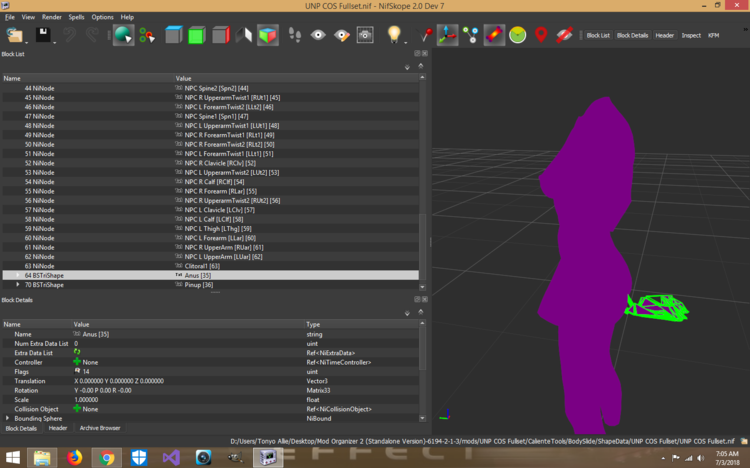Toggle the crossed-out hidden objects icon
750x468 pixels.
(564, 35)
